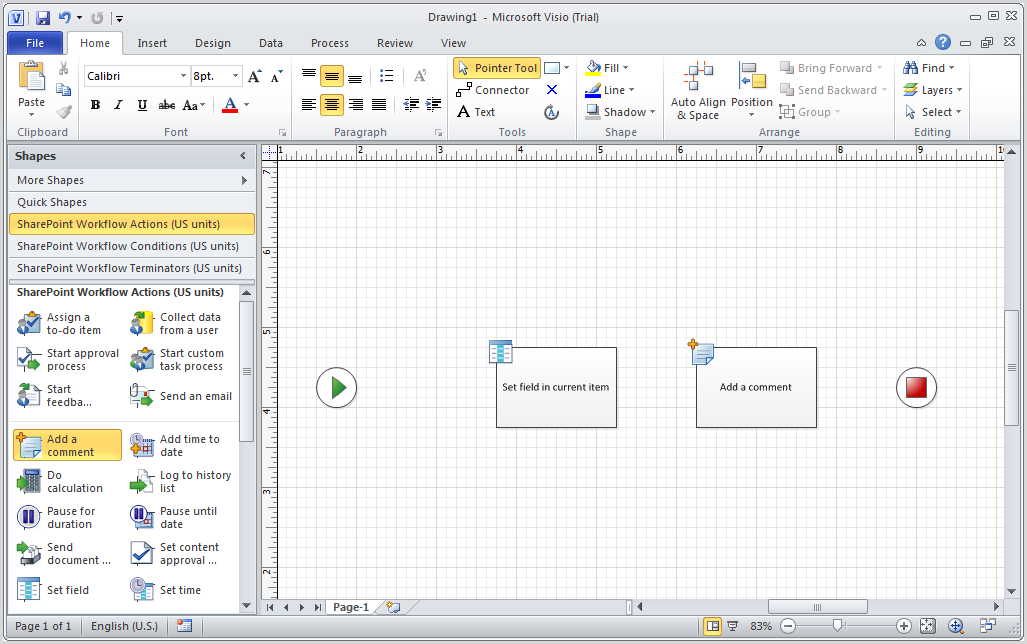Open the File tab
The image size is (1027, 644).
(x=35, y=43)
